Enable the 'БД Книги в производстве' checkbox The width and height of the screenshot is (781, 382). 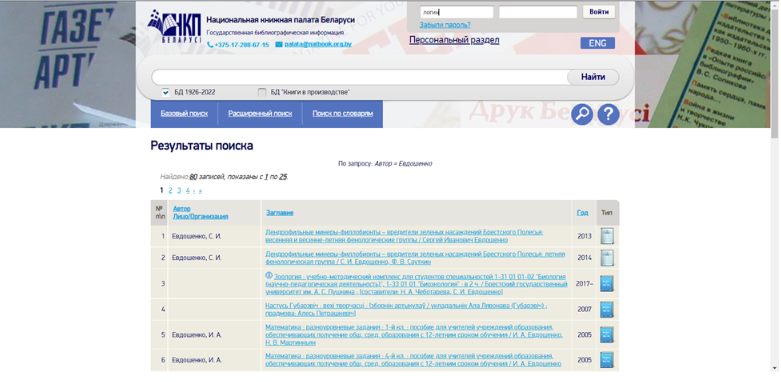pos(262,93)
